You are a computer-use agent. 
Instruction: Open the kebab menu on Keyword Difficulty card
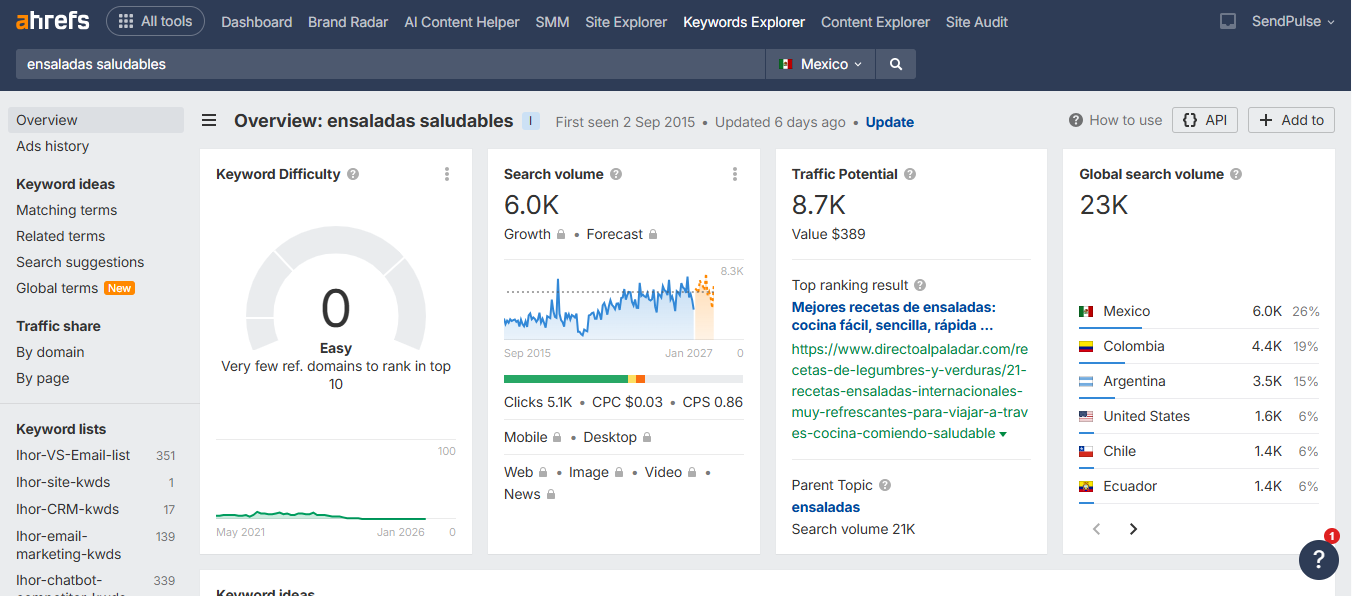447,173
